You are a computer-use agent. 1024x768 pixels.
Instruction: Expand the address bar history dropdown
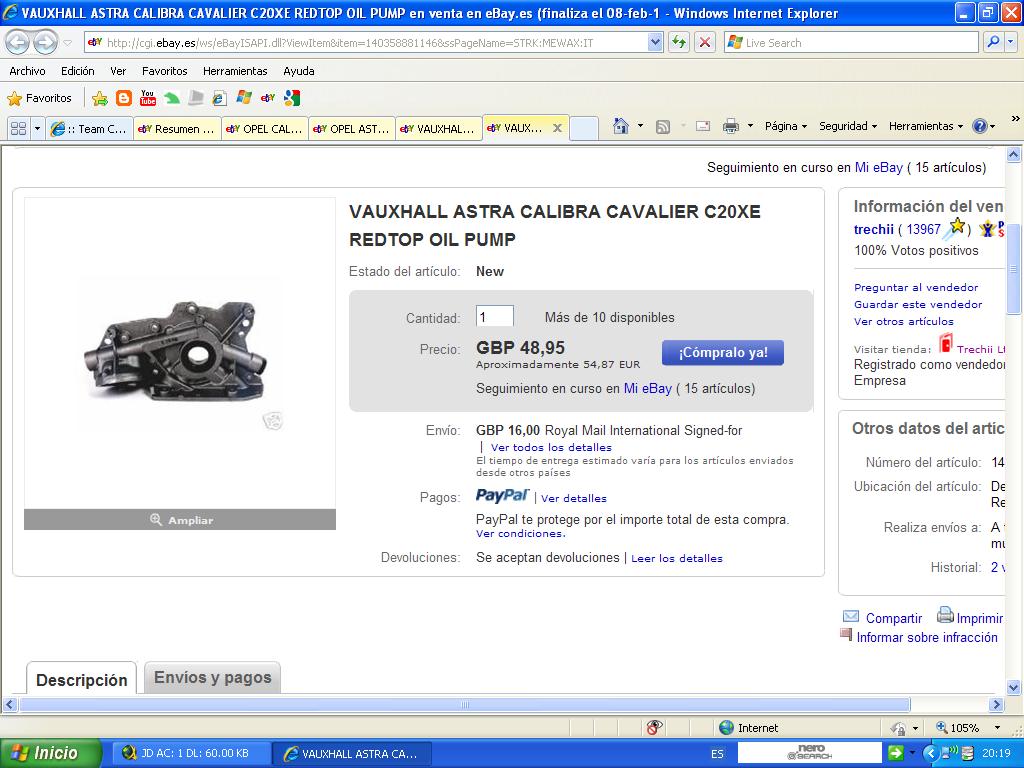pos(655,42)
